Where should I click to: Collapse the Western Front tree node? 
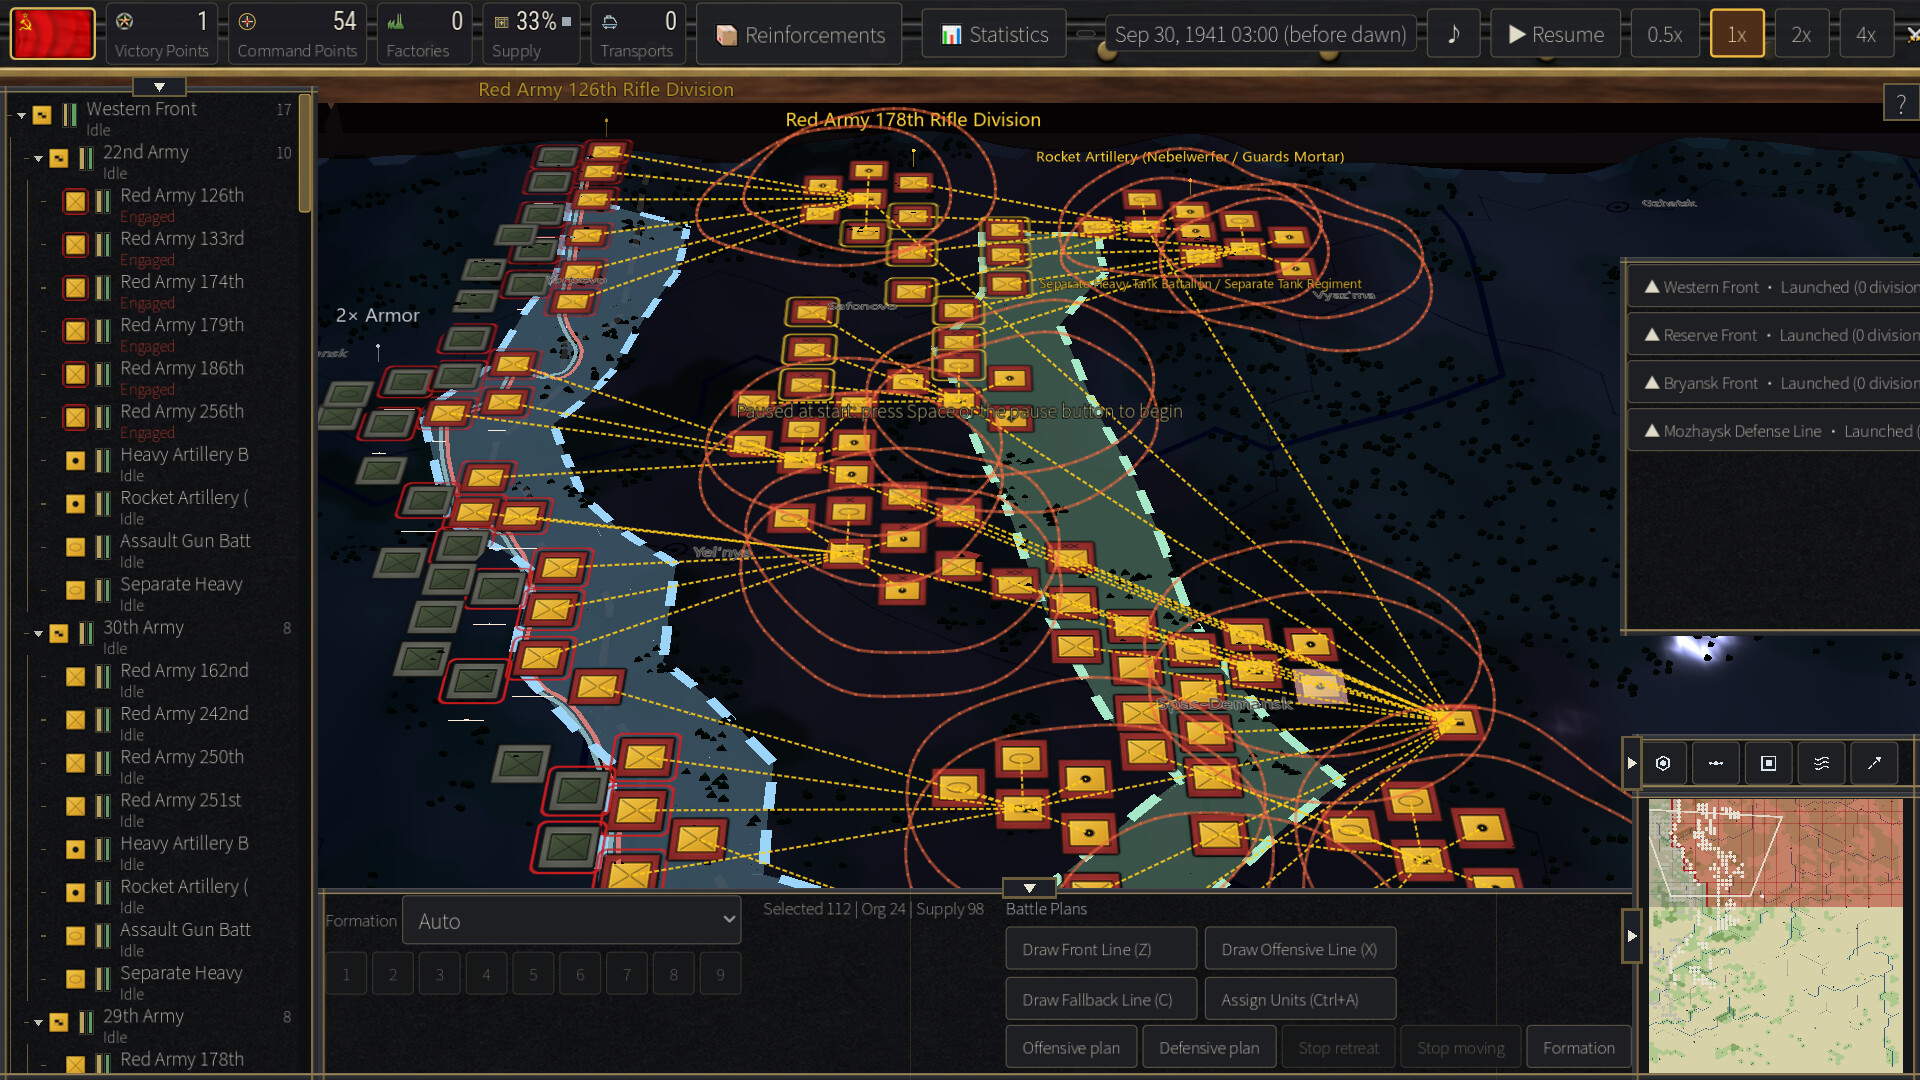tap(21, 115)
